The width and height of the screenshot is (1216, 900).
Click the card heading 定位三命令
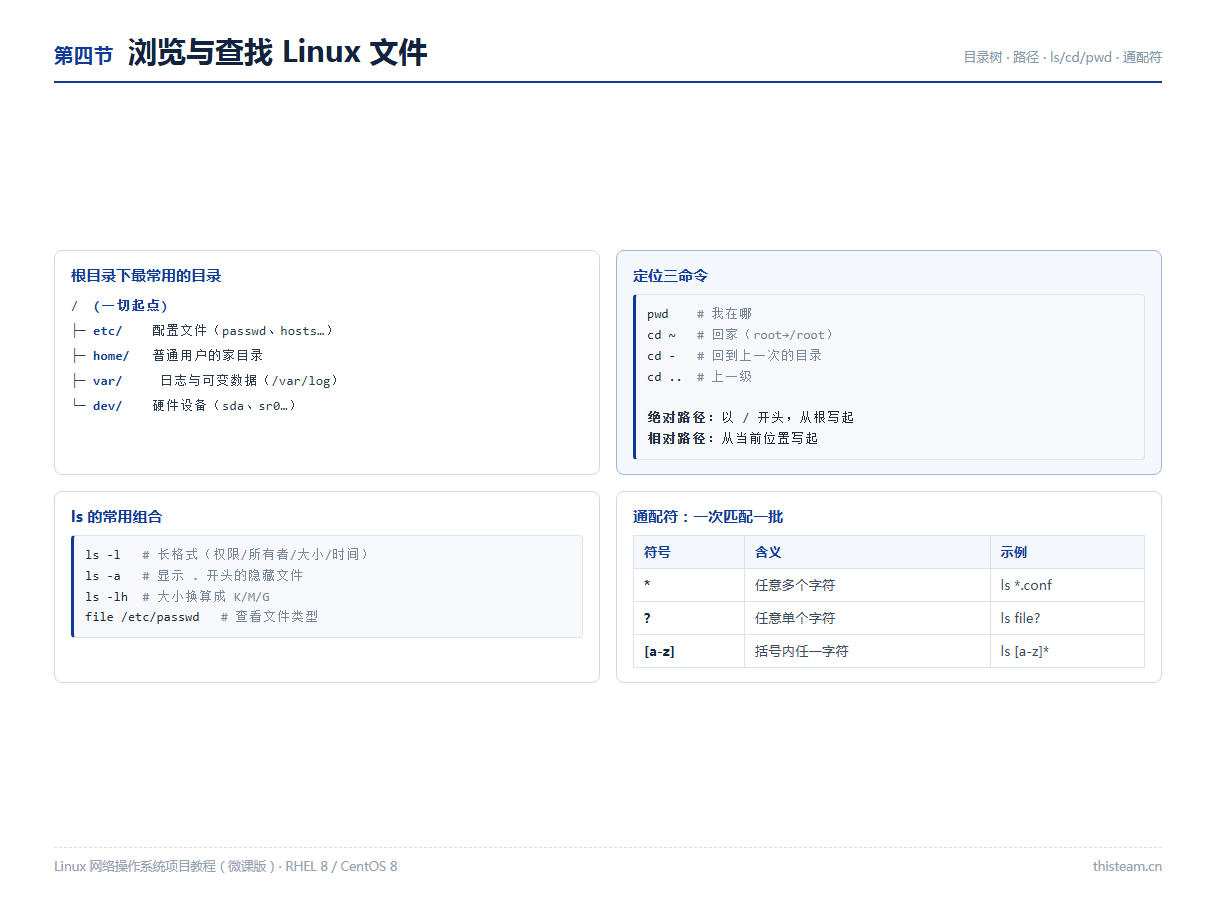tap(671, 276)
